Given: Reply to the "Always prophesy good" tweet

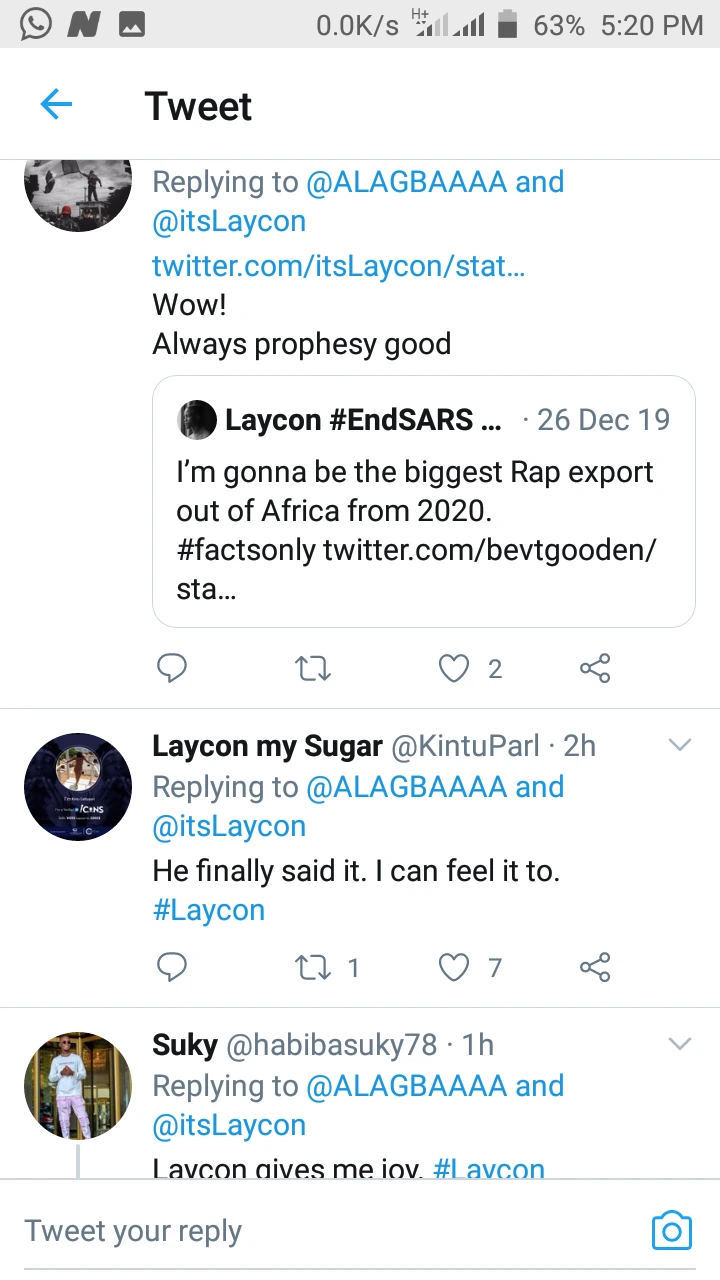Looking at the screenshot, I should tap(172, 668).
